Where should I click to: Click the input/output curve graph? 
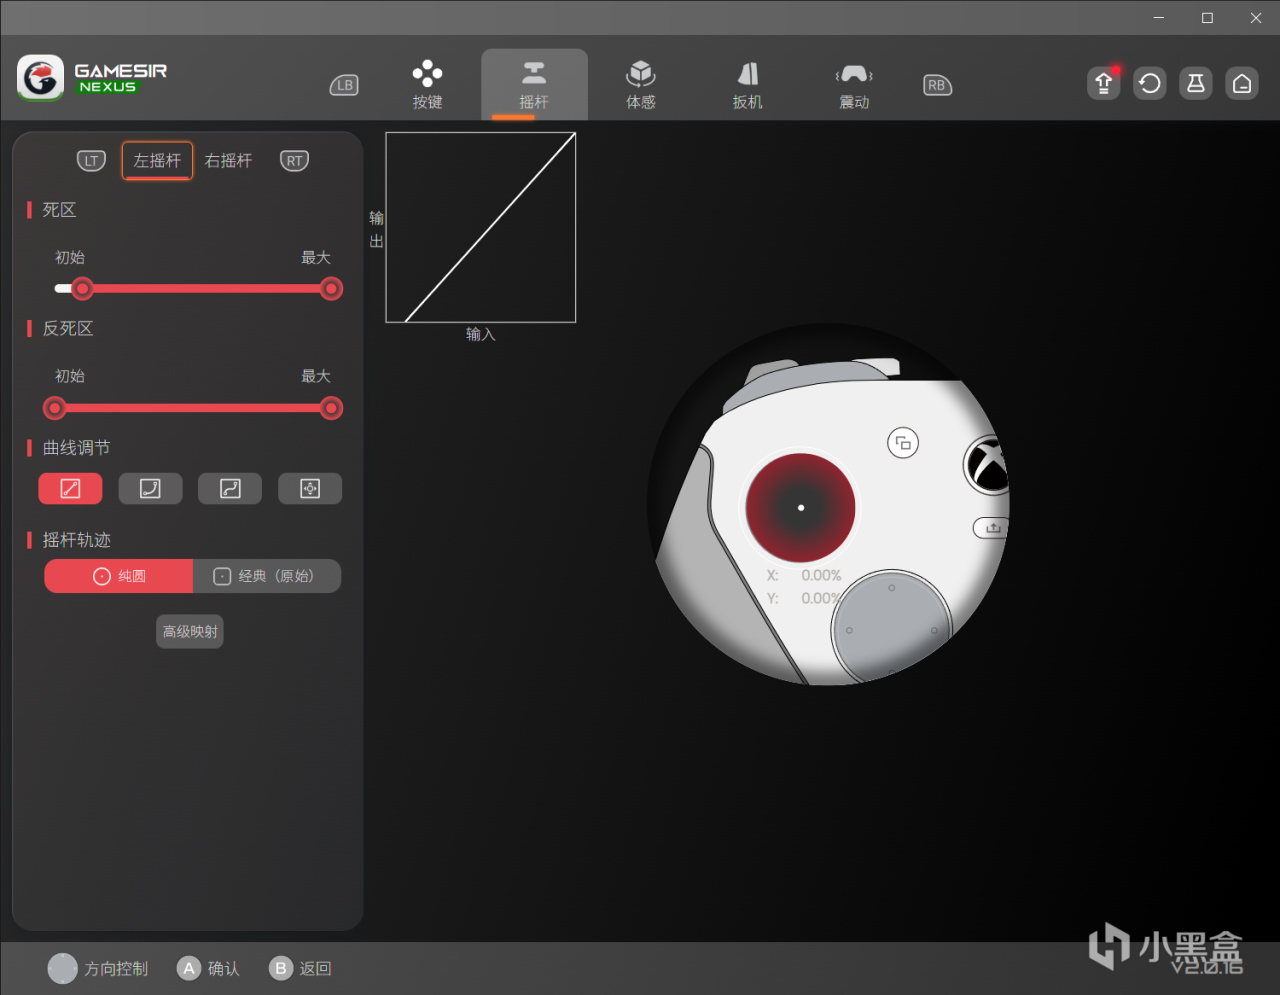[481, 227]
